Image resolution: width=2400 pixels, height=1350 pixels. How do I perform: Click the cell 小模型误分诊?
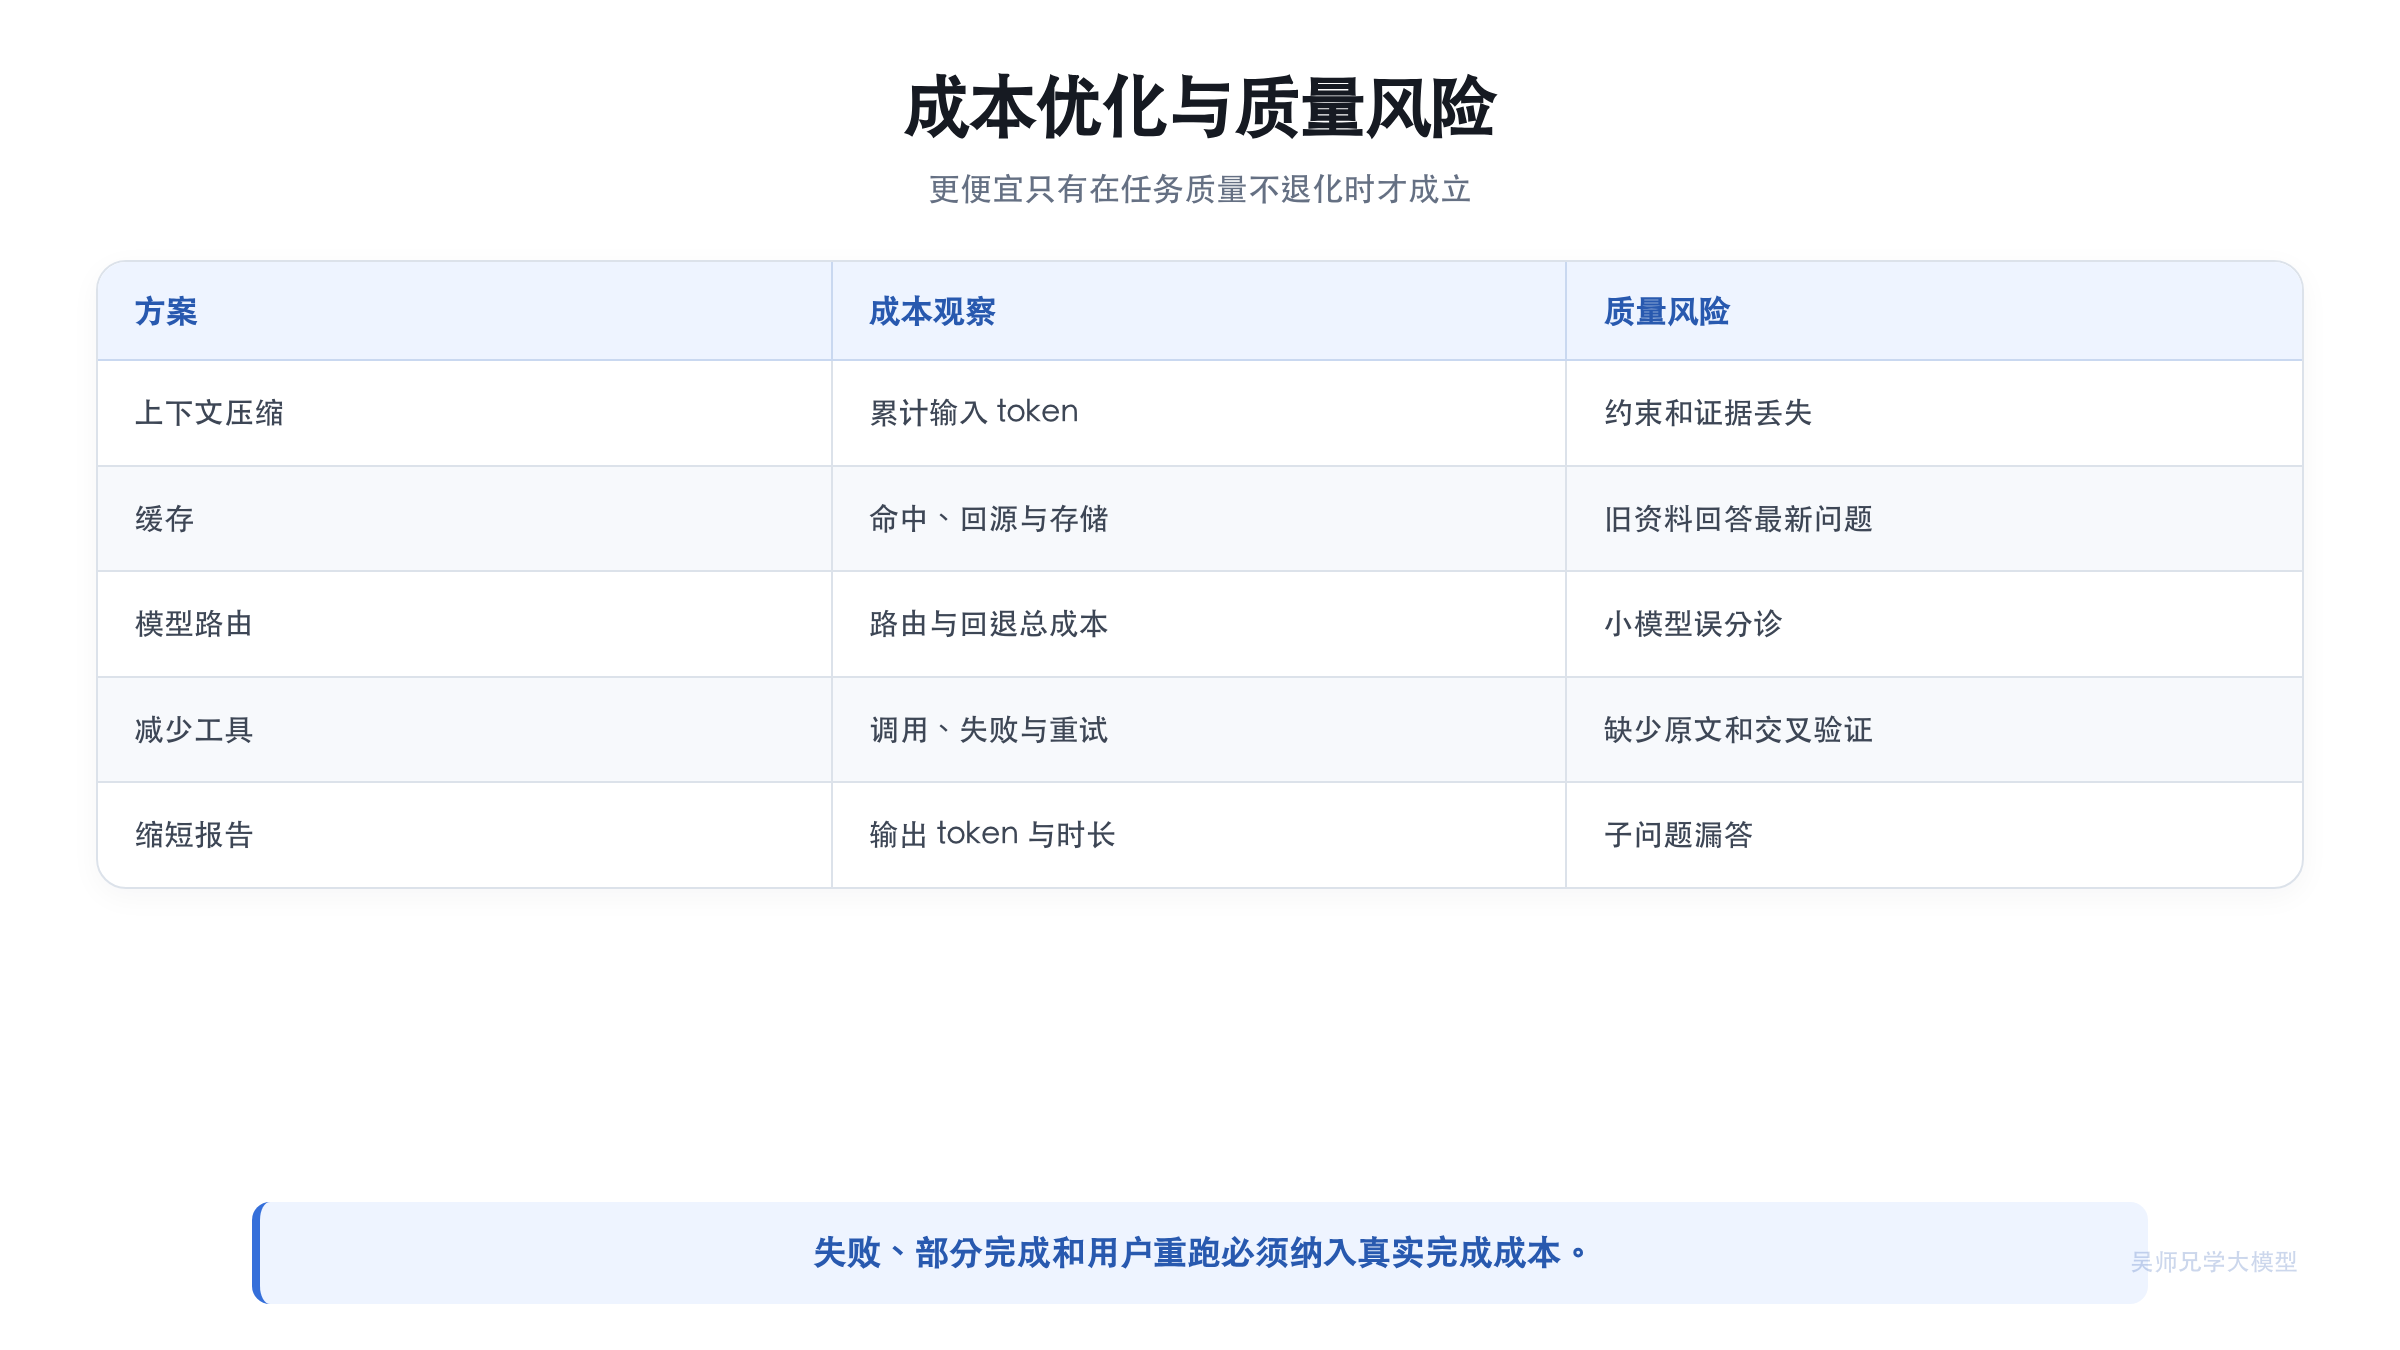click(x=1934, y=624)
